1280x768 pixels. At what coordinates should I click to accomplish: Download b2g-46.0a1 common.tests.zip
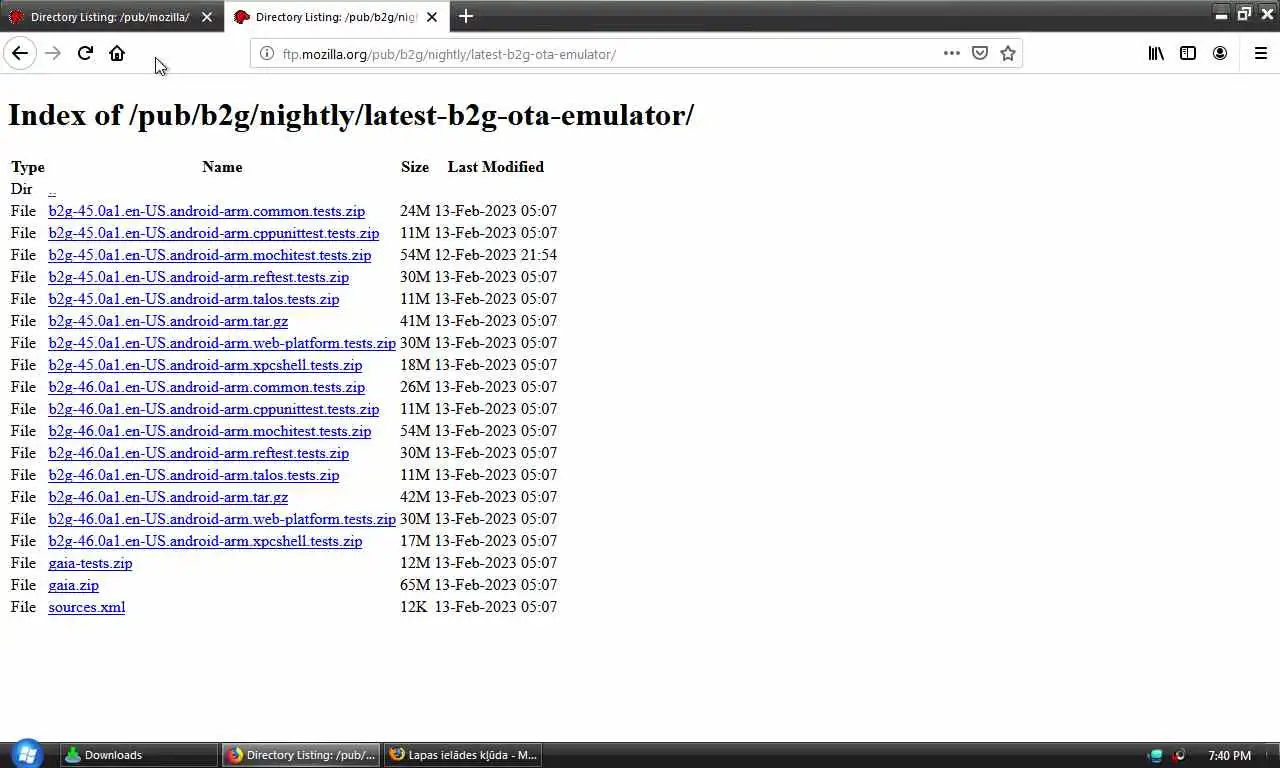(206, 387)
